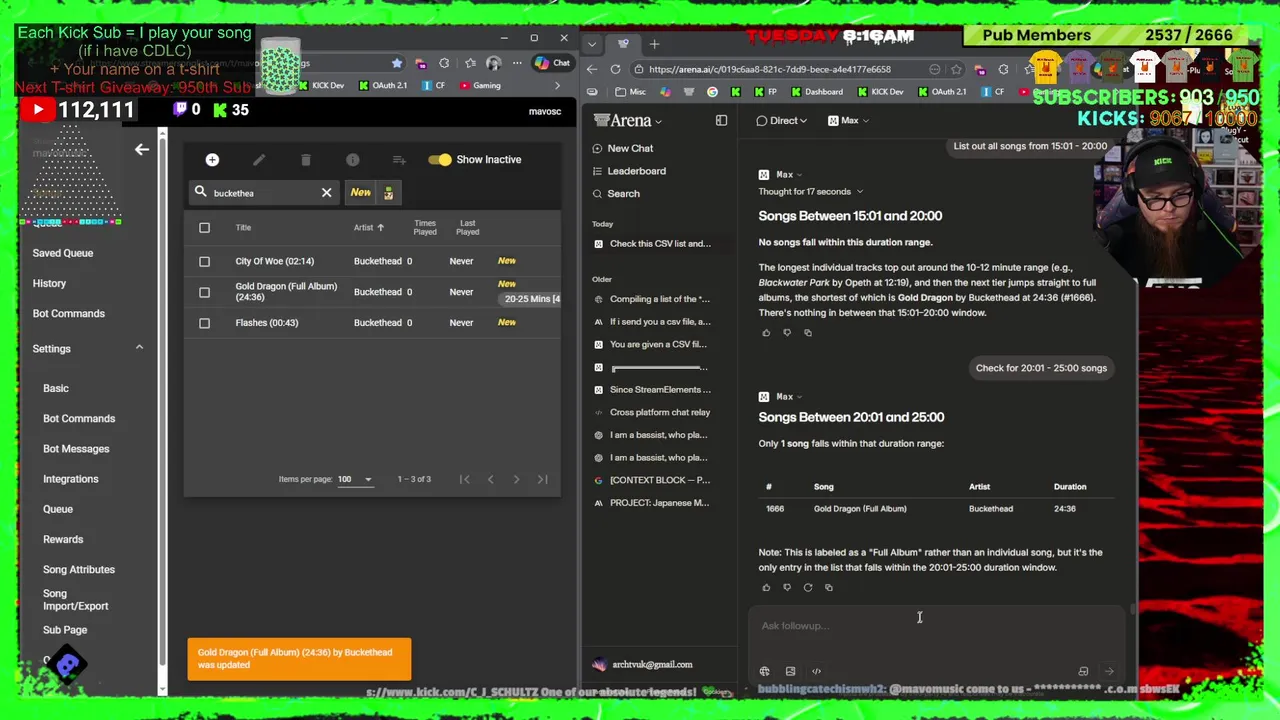1280x720 pixels.
Task: Click the web search globe icon in chat input
Action: coord(764,671)
